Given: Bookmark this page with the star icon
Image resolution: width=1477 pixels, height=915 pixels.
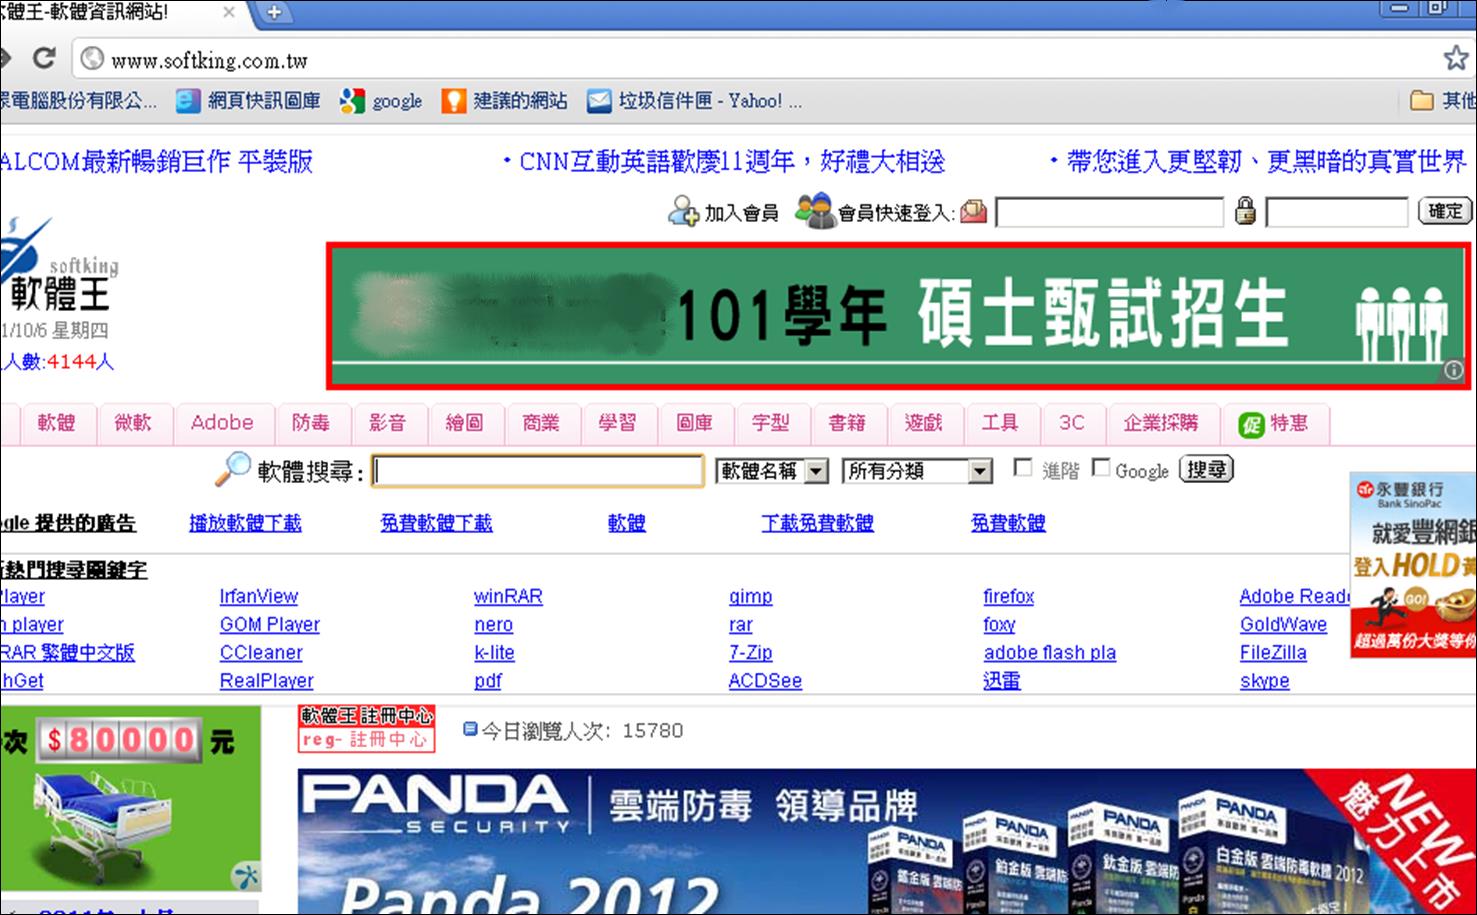Looking at the screenshot, I should click(1456, 58).
